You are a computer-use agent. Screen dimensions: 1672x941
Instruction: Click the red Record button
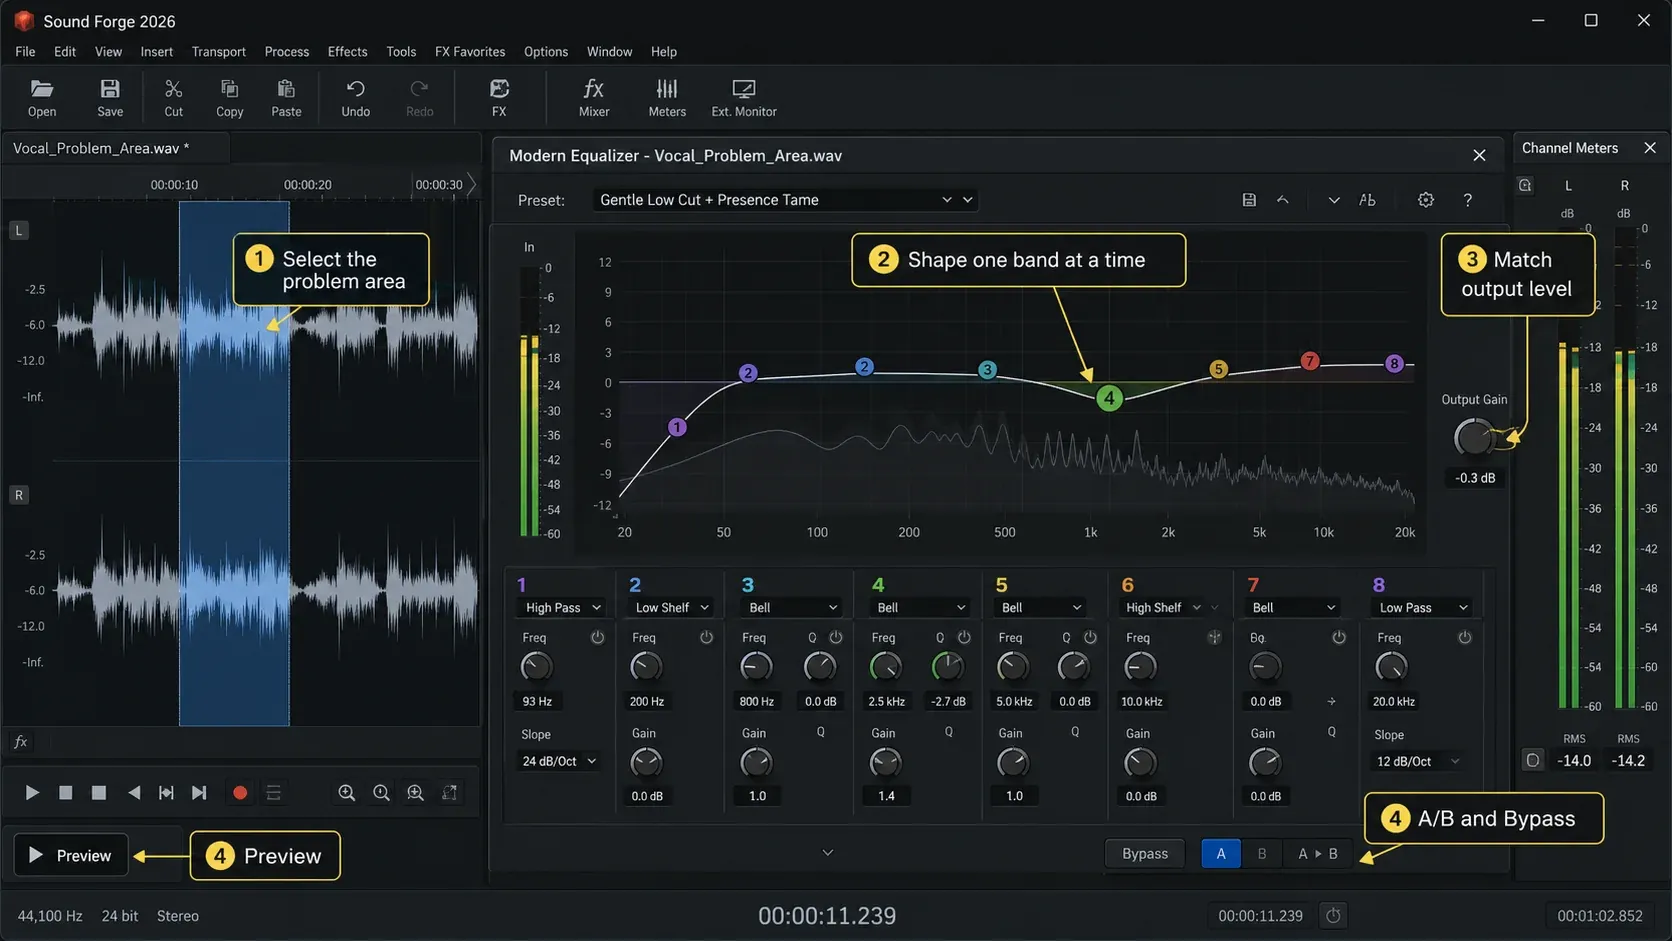point(240,793)
